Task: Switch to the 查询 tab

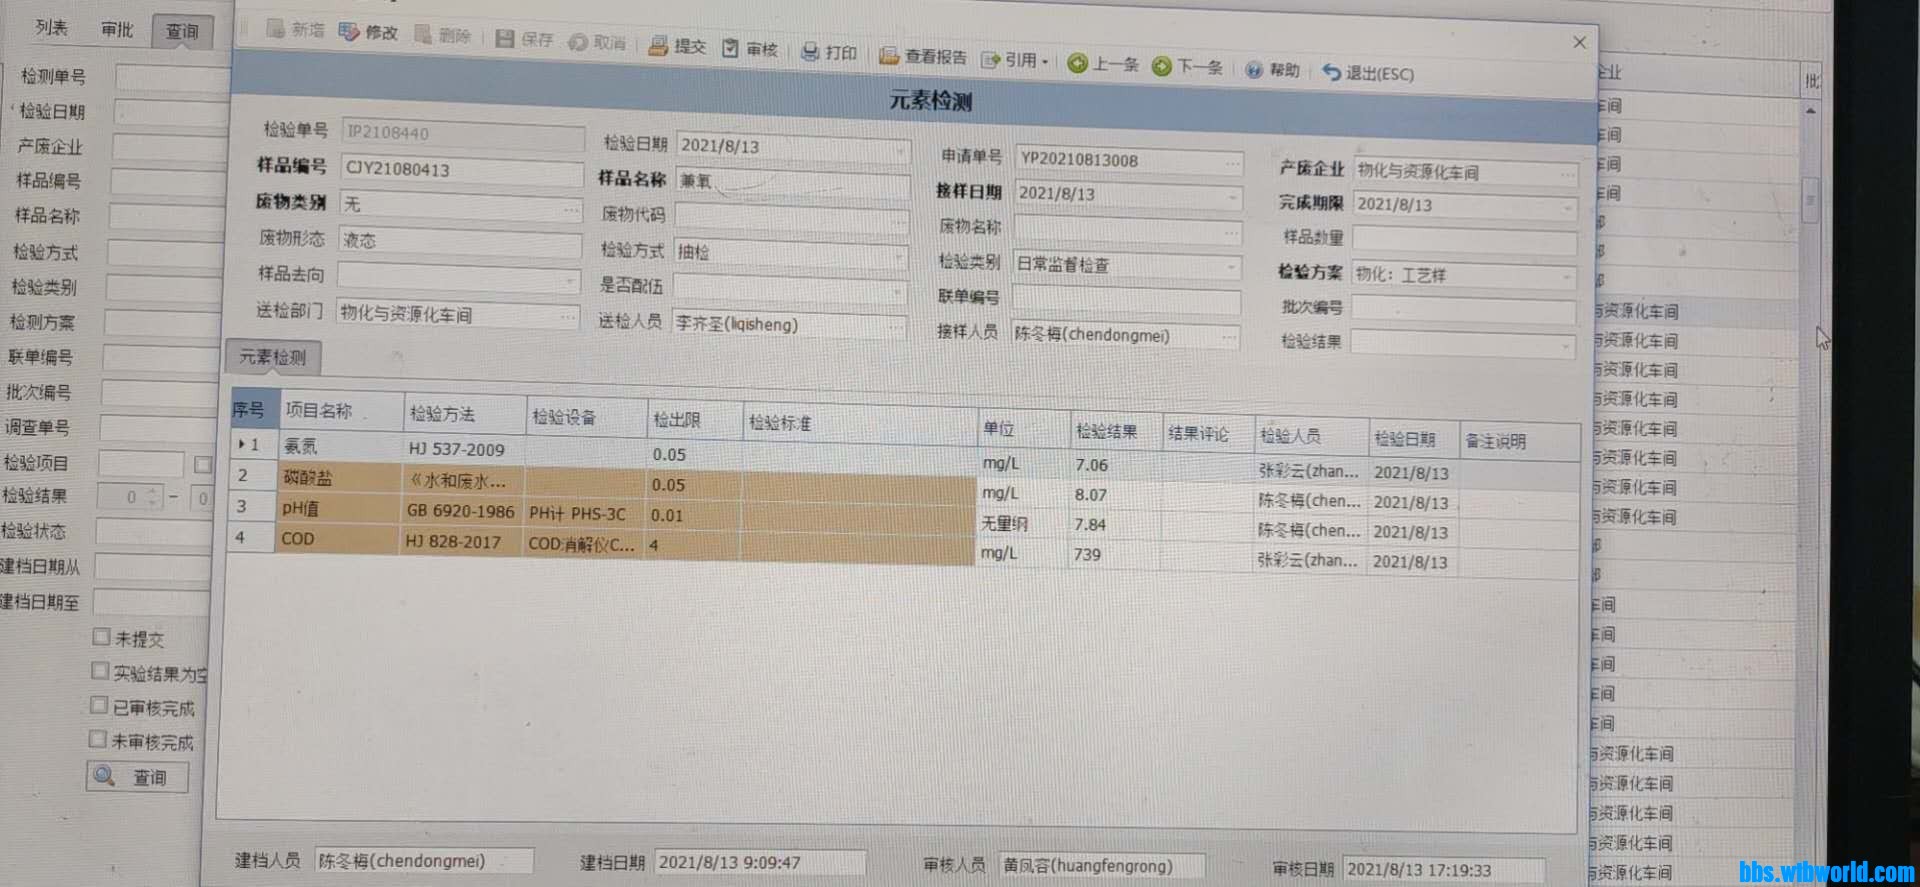Action: point(182,32)
